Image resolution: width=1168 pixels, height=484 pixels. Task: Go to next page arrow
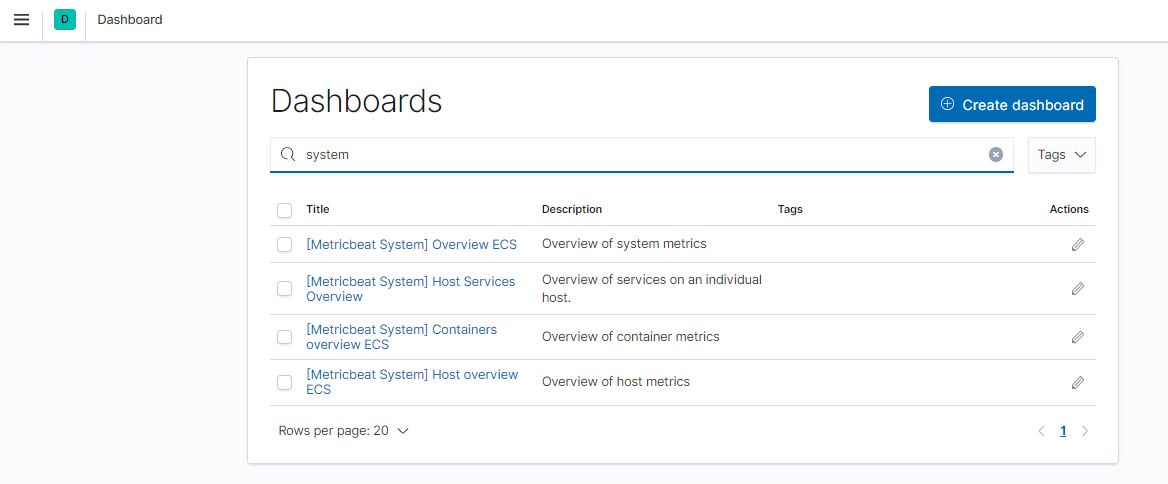click(1085, 431)
